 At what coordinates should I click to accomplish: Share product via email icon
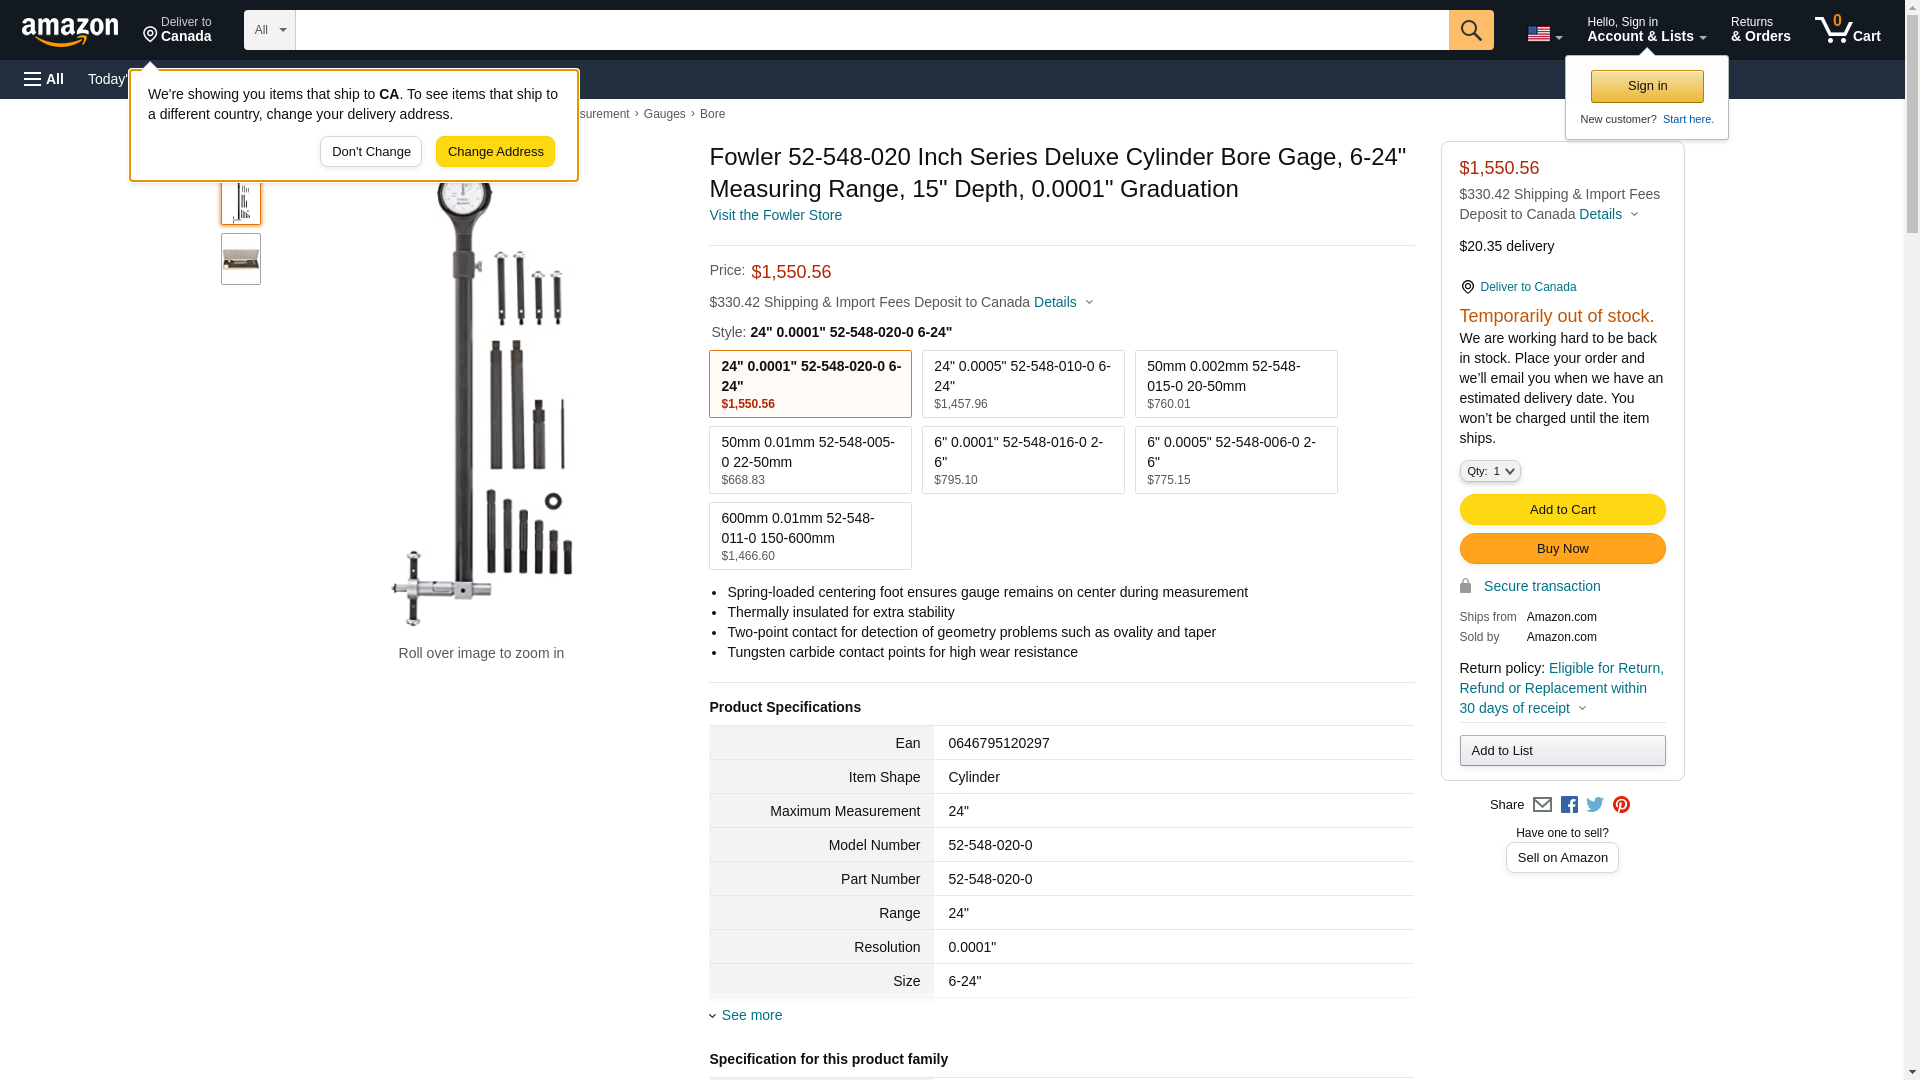tap(1542, 805)
